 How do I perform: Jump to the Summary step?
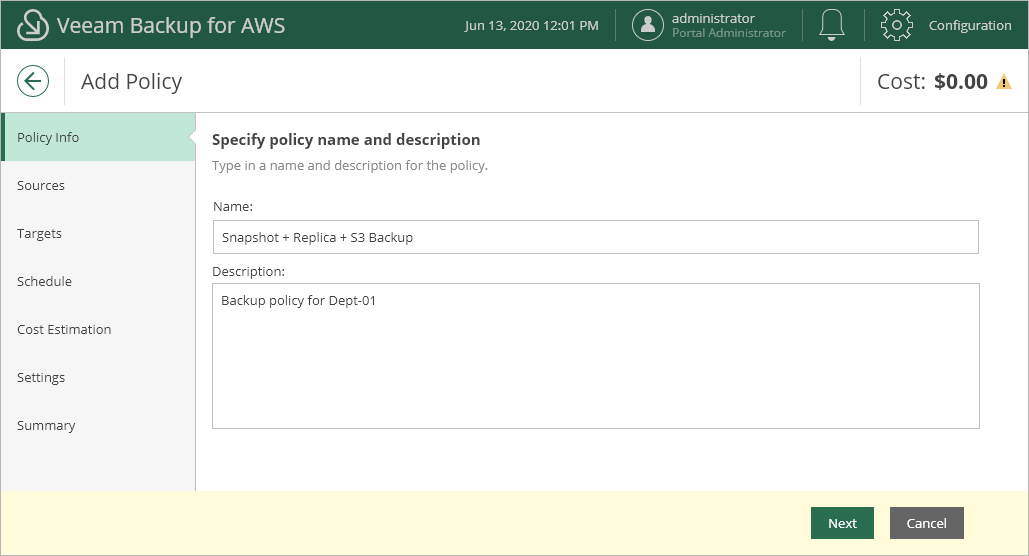(x=98, y=425)
